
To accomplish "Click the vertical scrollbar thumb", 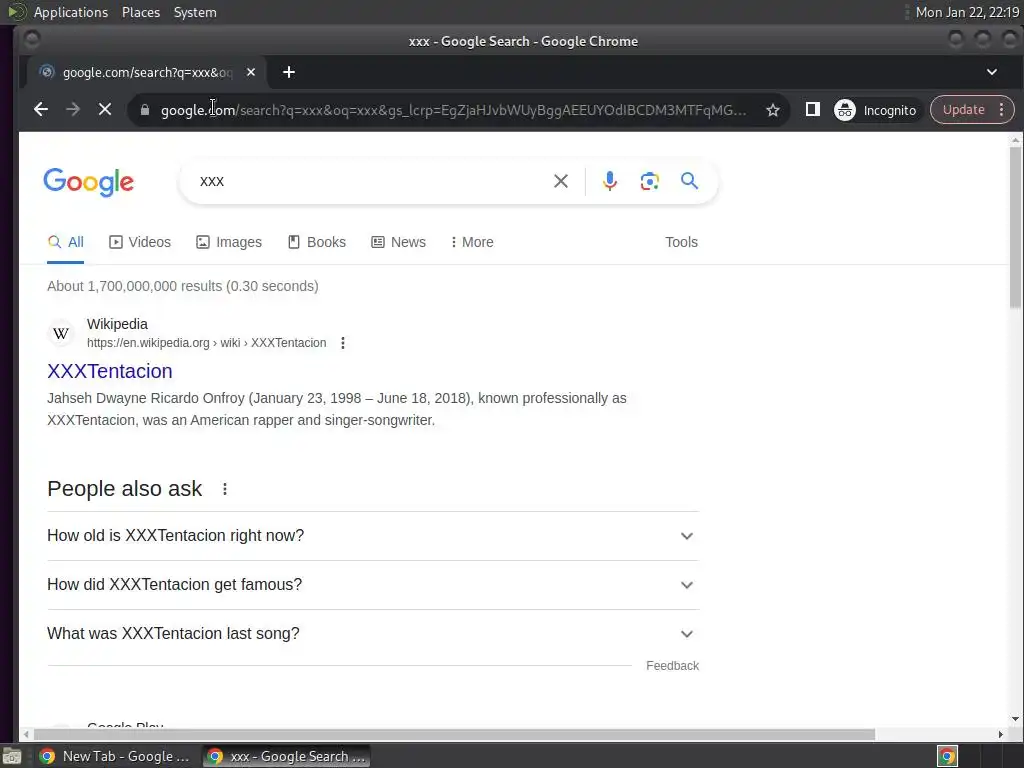I will point(1015,227).
